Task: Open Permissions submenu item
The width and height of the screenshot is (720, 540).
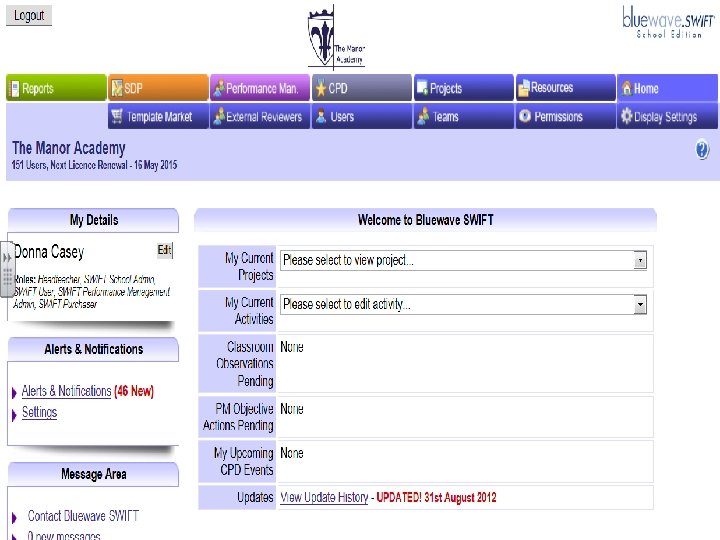Action: tap(566, 116)
